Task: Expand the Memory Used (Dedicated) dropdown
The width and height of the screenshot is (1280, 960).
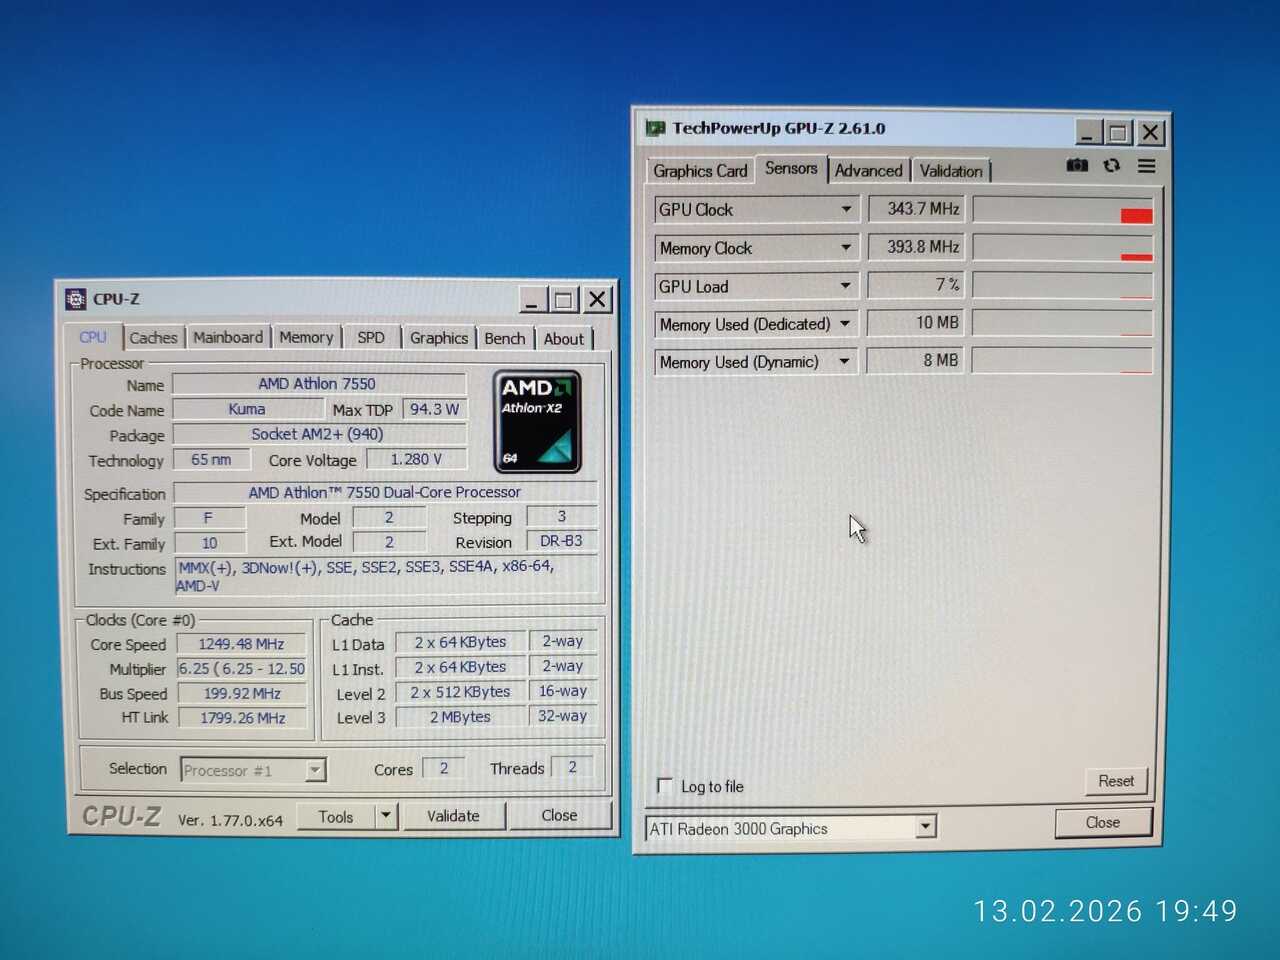Action: (845, 324)
